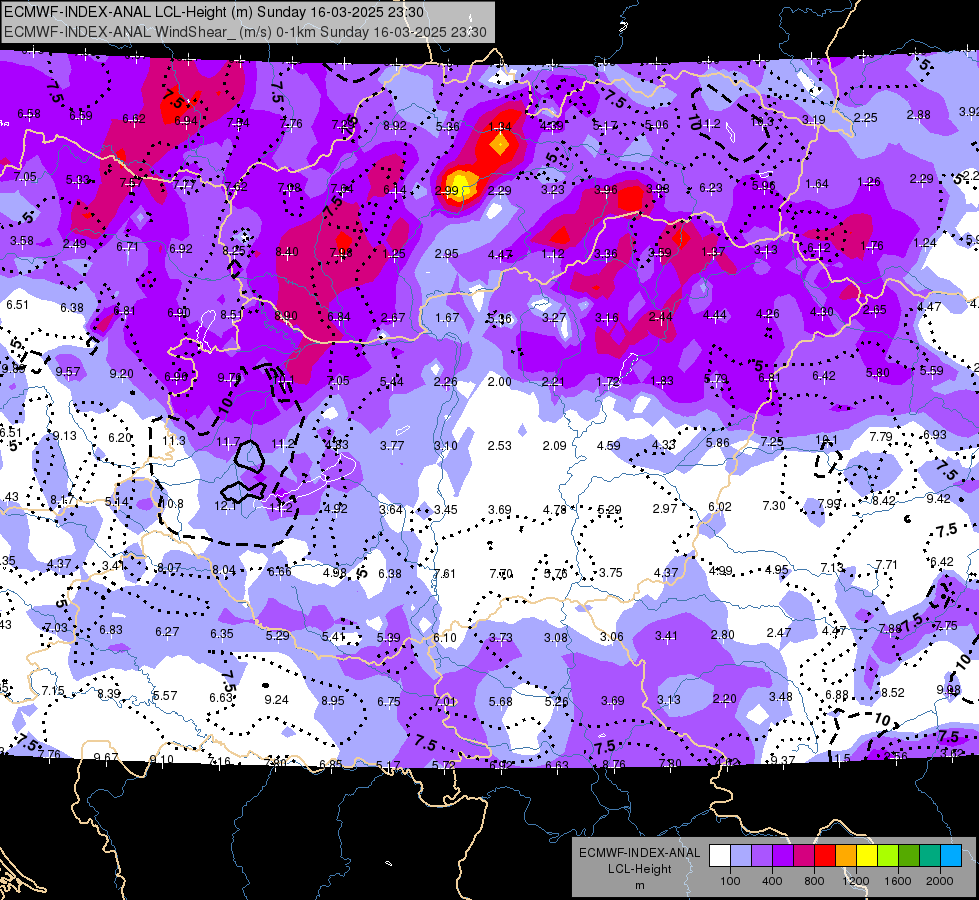Click the wind shear value "11.7"
Screen dimensions: 979x900
228,443
